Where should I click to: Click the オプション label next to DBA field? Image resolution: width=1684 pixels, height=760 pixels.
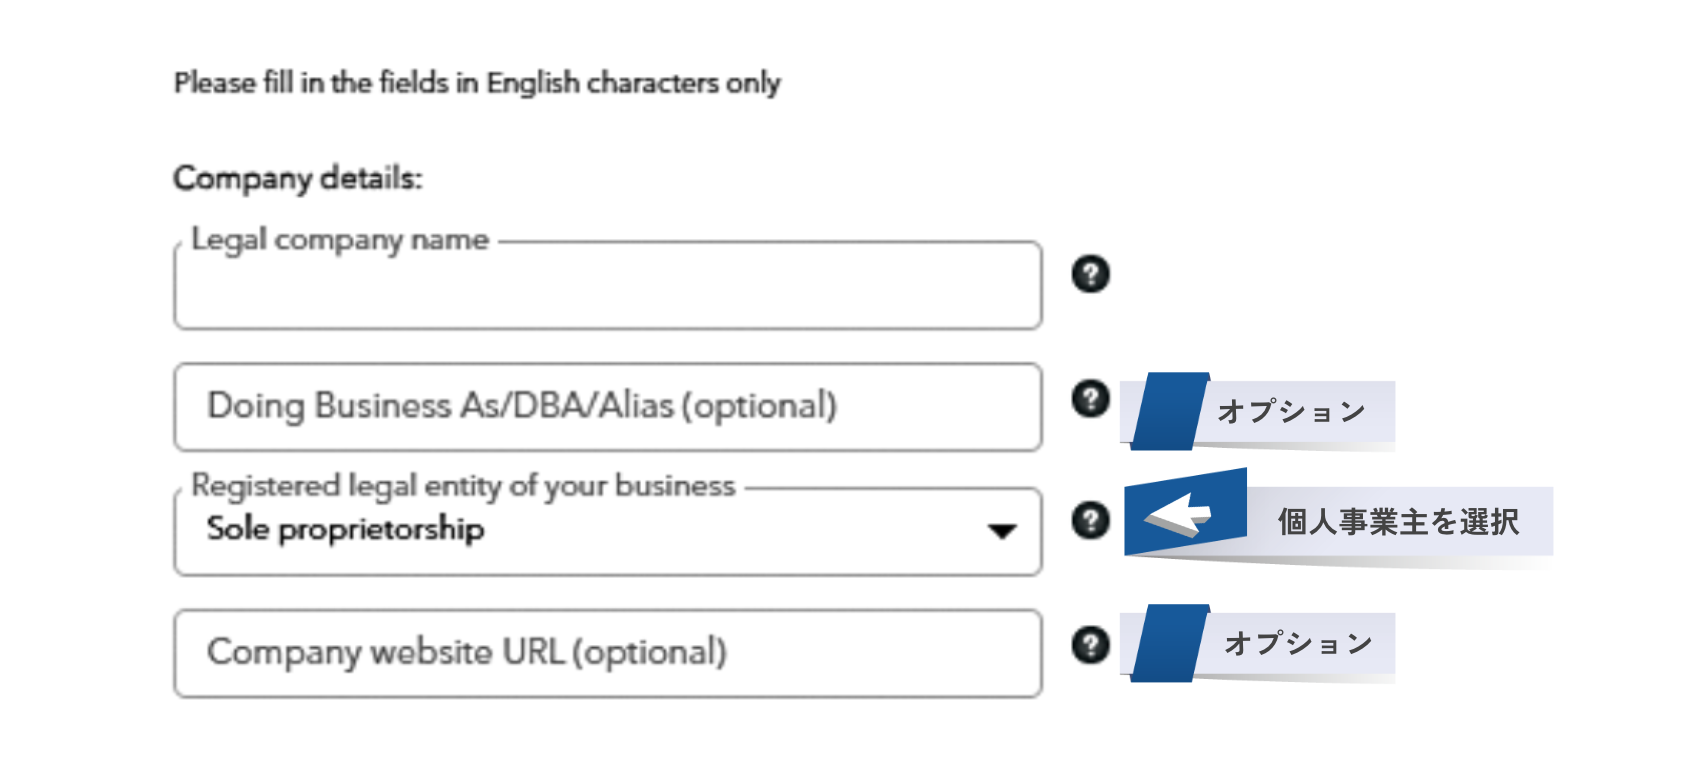tap(1291, 411)
